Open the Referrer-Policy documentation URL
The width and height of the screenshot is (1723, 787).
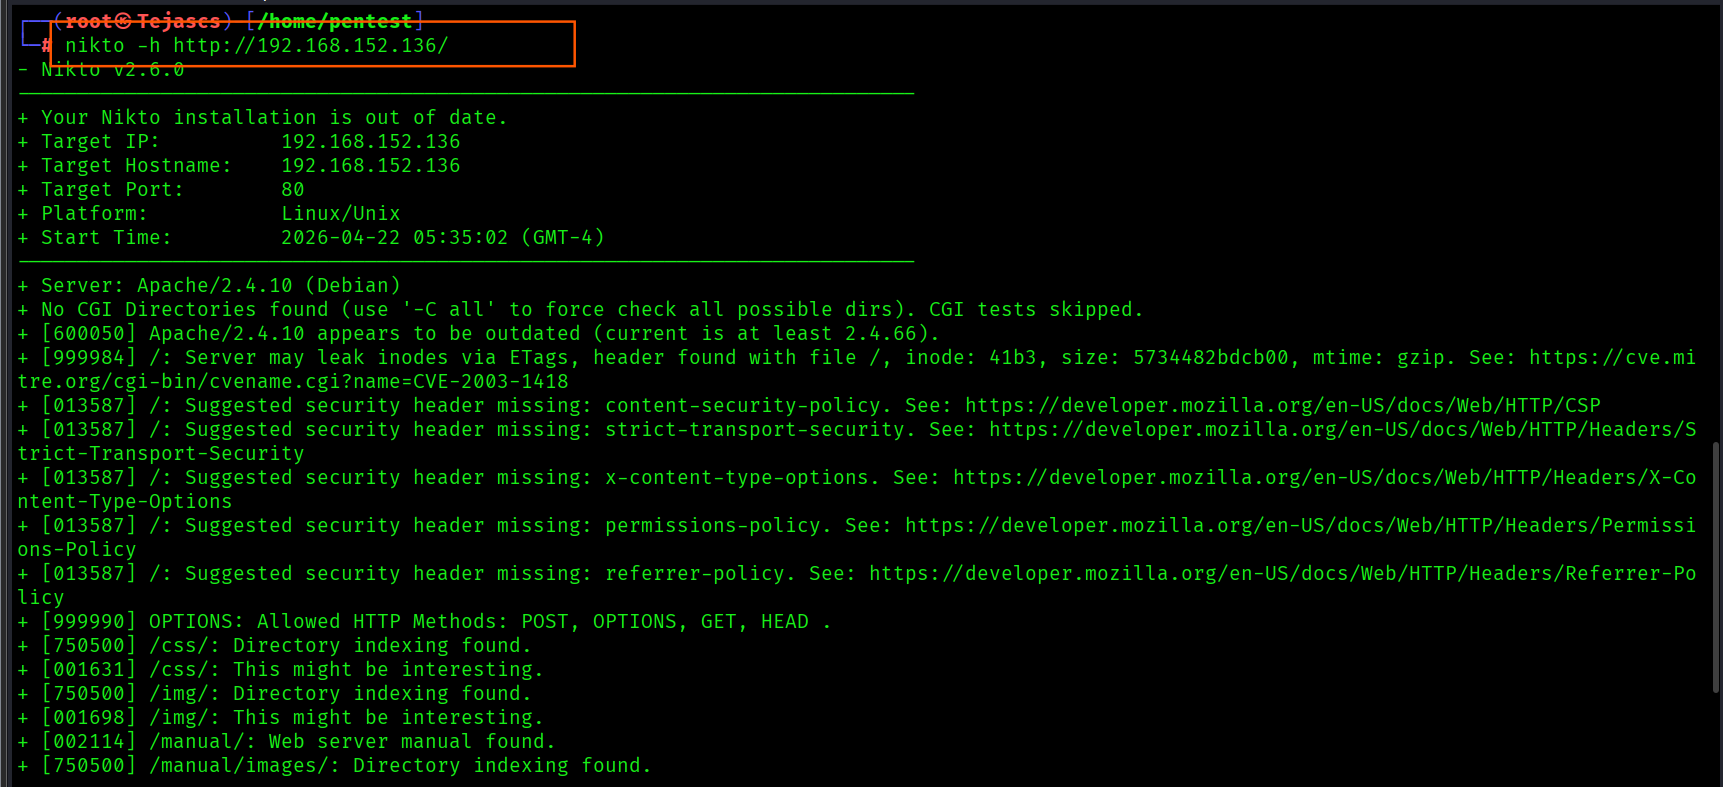pos(1281,573)
